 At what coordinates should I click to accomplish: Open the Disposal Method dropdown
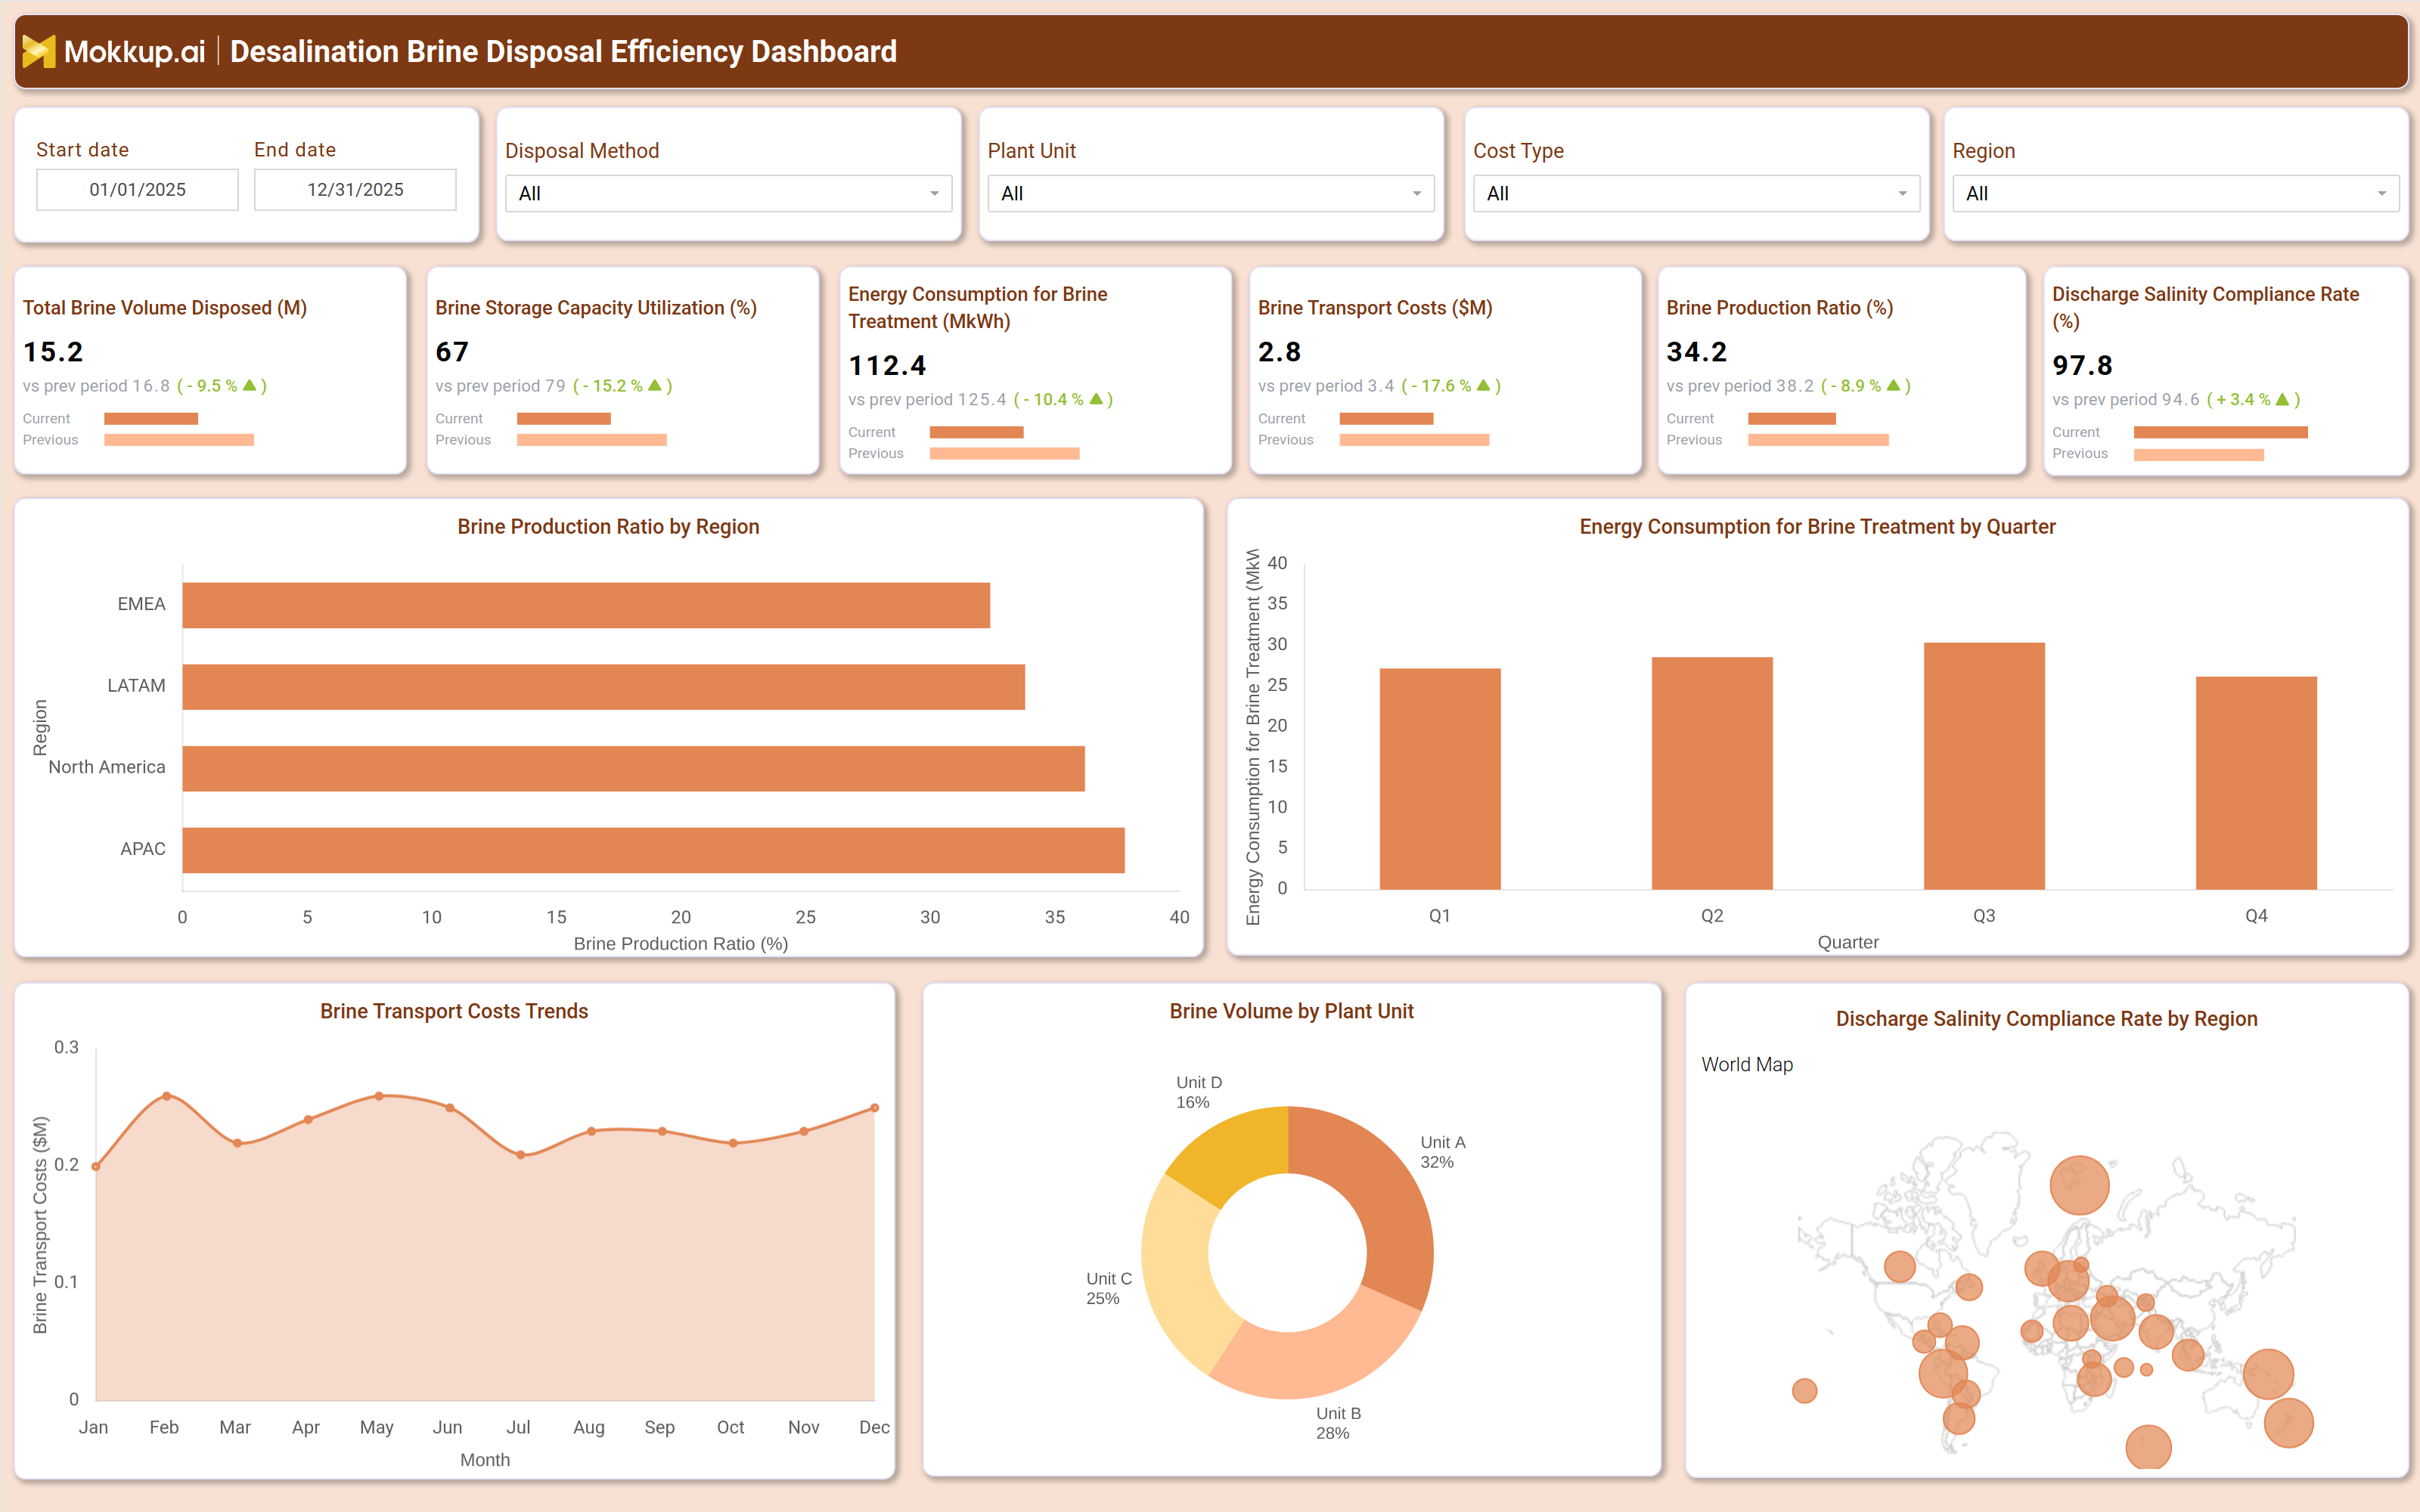coord(728,193)
